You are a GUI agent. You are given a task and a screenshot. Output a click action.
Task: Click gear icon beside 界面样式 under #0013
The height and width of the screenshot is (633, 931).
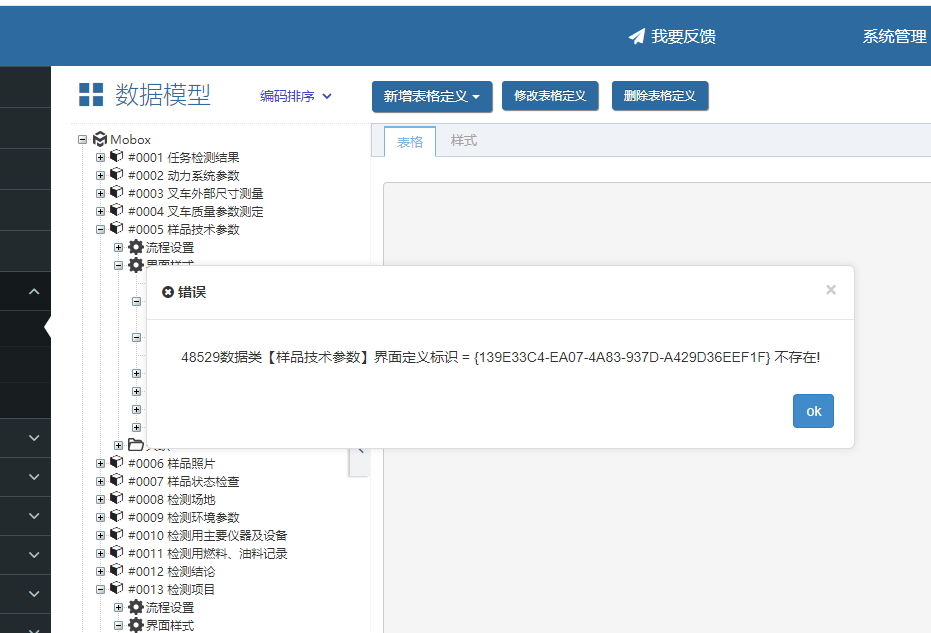tap(136, 625)
